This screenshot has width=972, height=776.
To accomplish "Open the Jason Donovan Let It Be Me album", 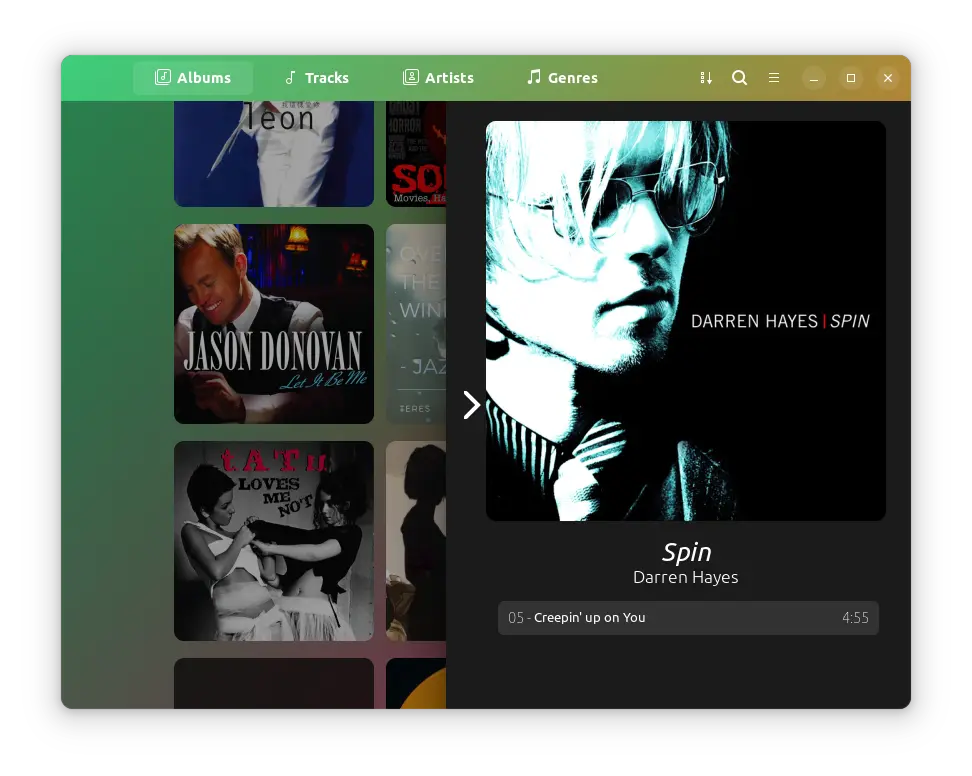I will tap(274, 324).
